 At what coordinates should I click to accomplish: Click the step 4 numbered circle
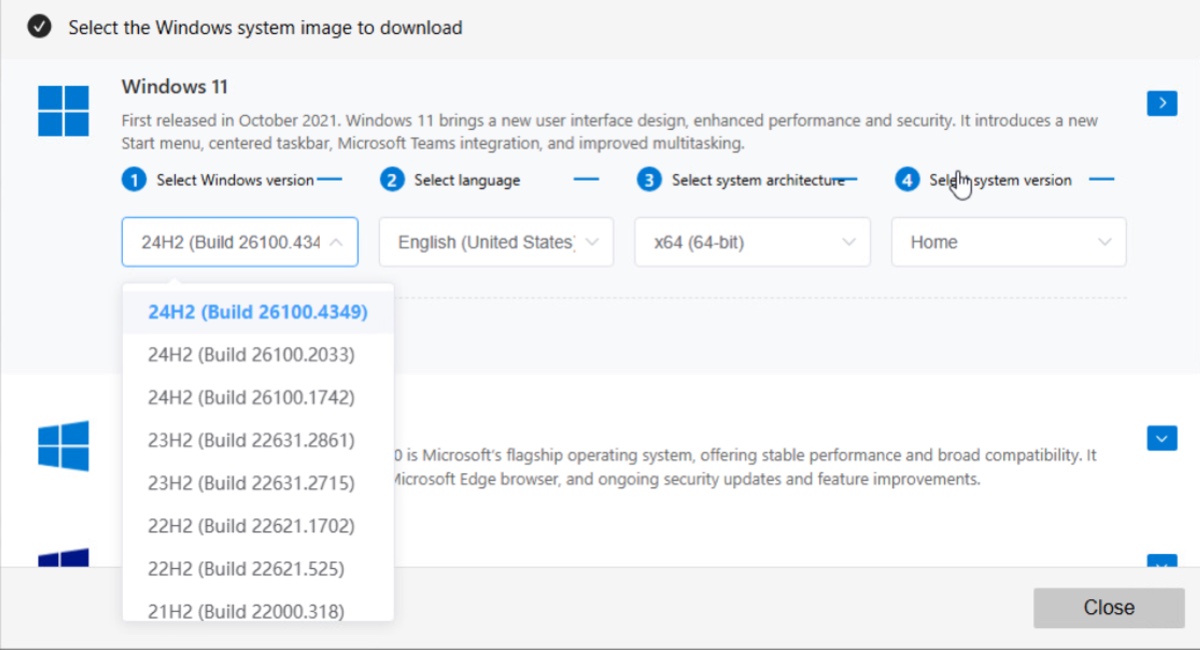click(906, 179)
